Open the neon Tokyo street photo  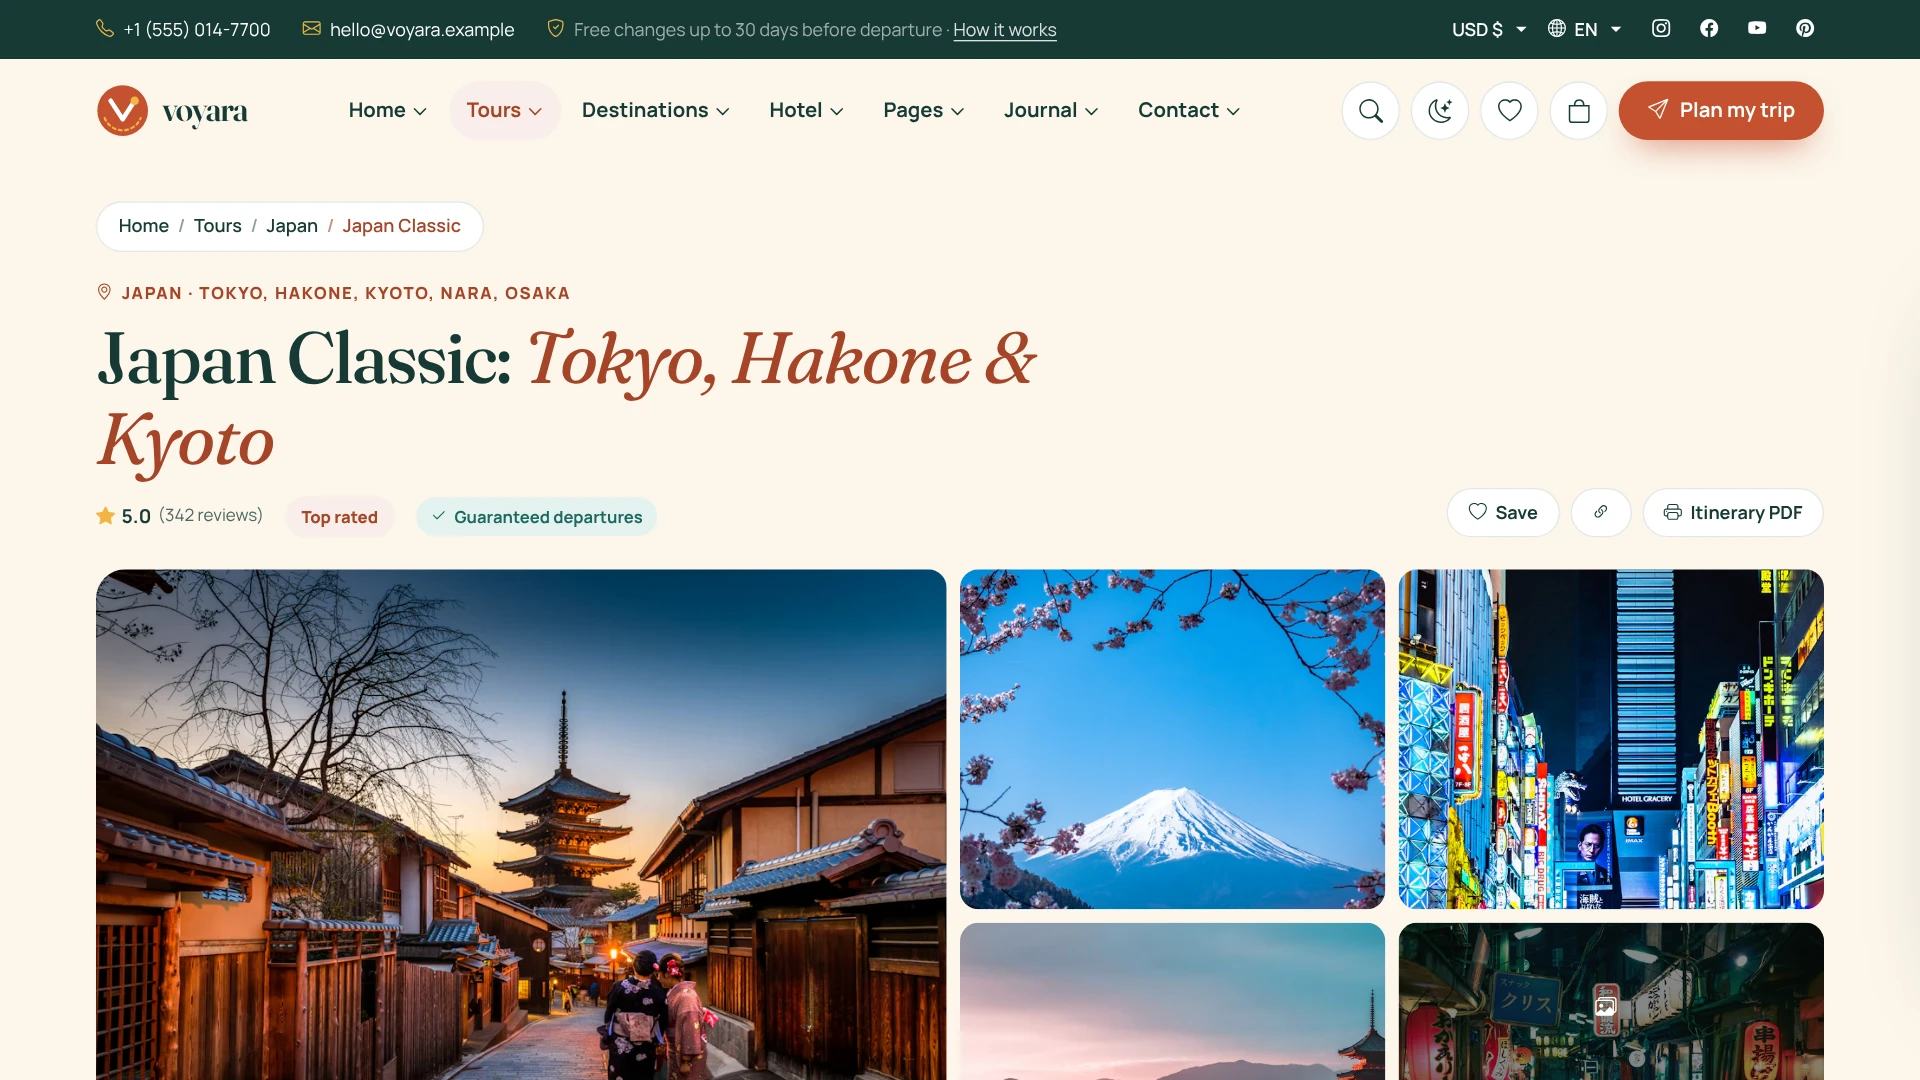click(x=1611, y=739)
